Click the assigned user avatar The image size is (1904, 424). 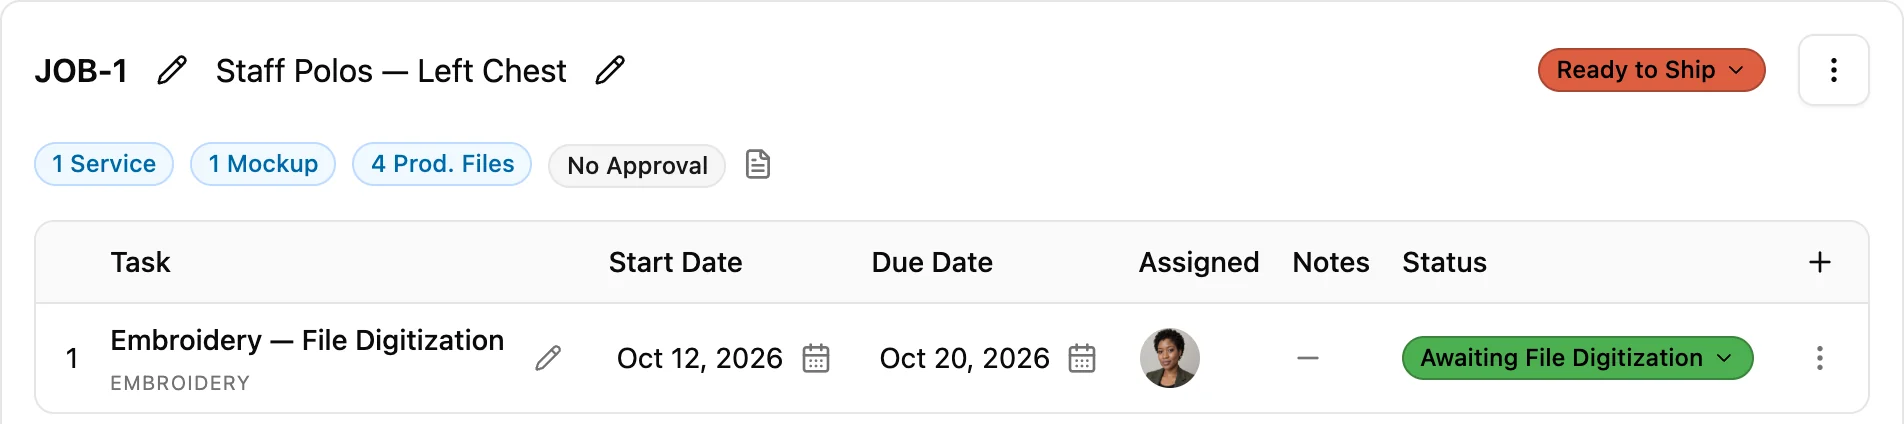(x=1169, y=358)
